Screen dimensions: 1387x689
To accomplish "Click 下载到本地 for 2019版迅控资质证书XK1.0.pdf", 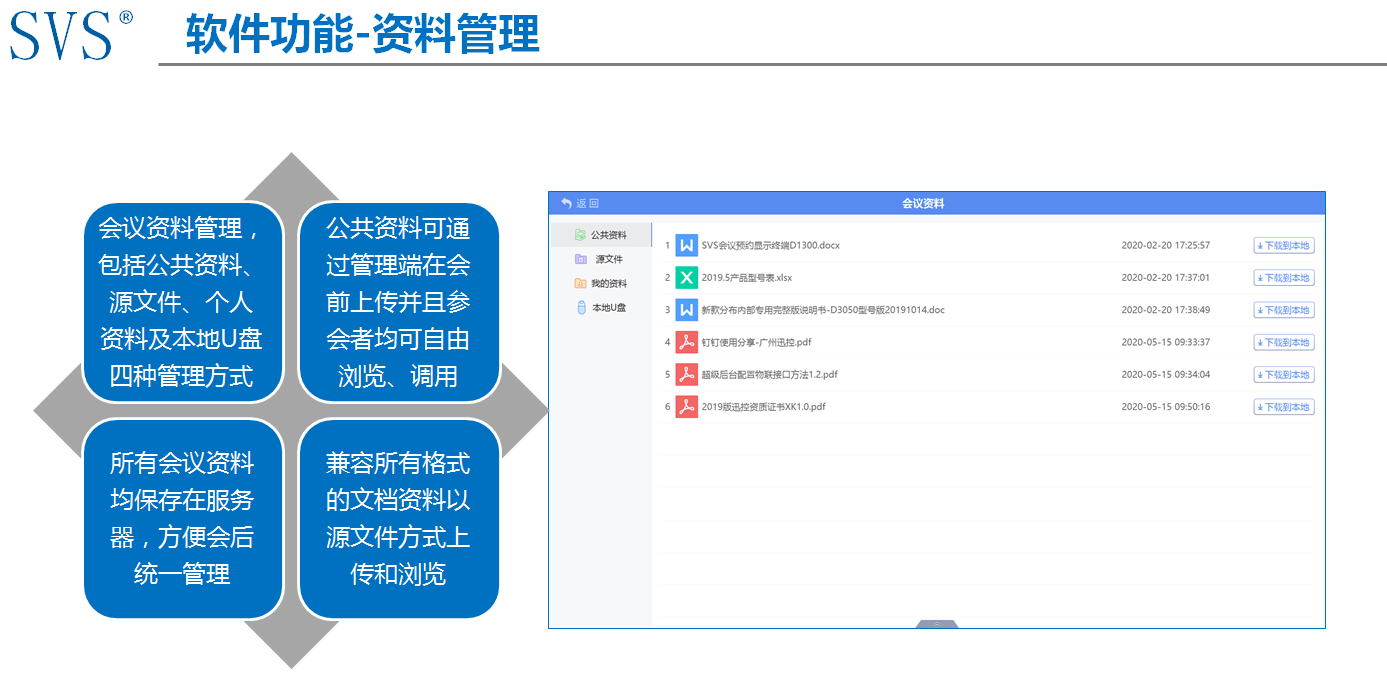I will [x=1283, y=406].
